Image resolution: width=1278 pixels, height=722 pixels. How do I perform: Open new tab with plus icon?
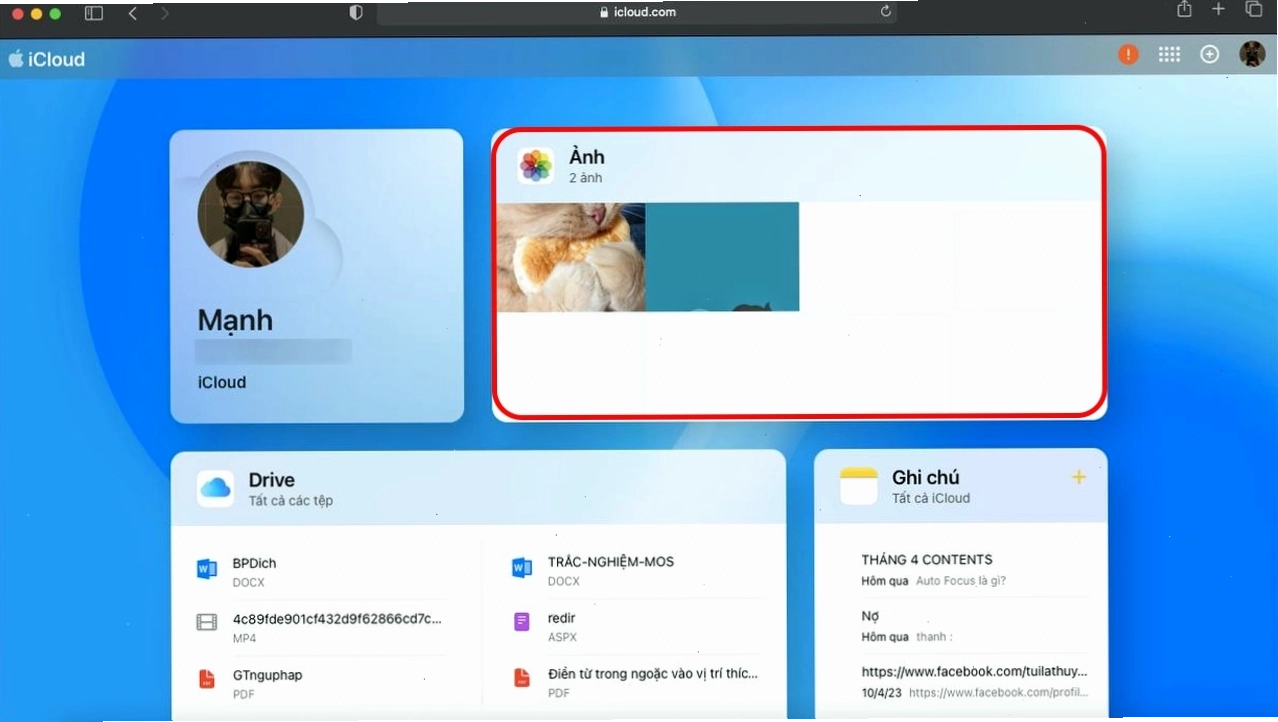(x=1218, y=9)
